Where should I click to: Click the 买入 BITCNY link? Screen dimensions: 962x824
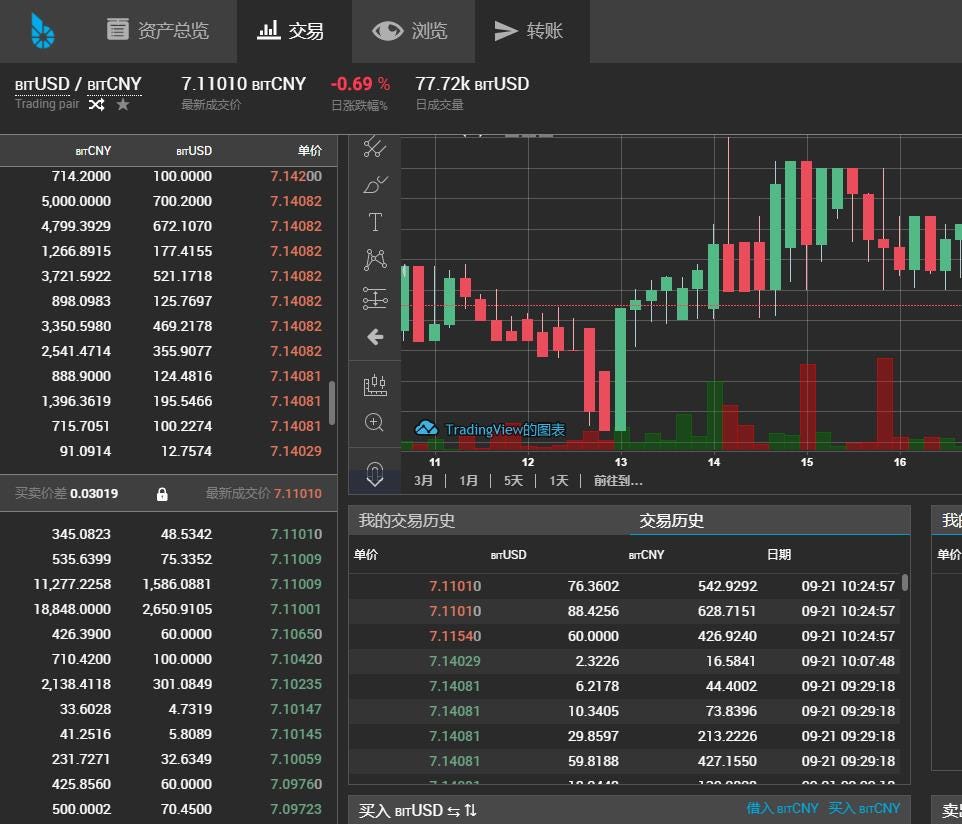864,809
